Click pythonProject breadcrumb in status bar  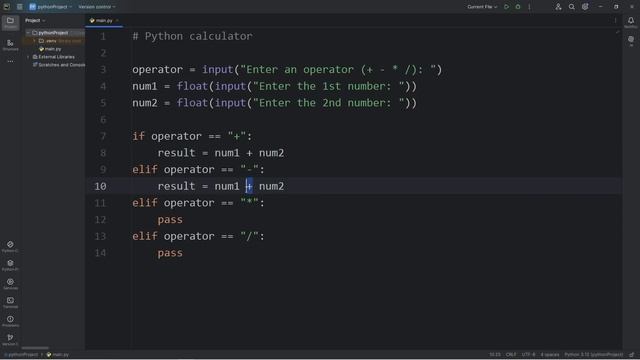[21, 355]
